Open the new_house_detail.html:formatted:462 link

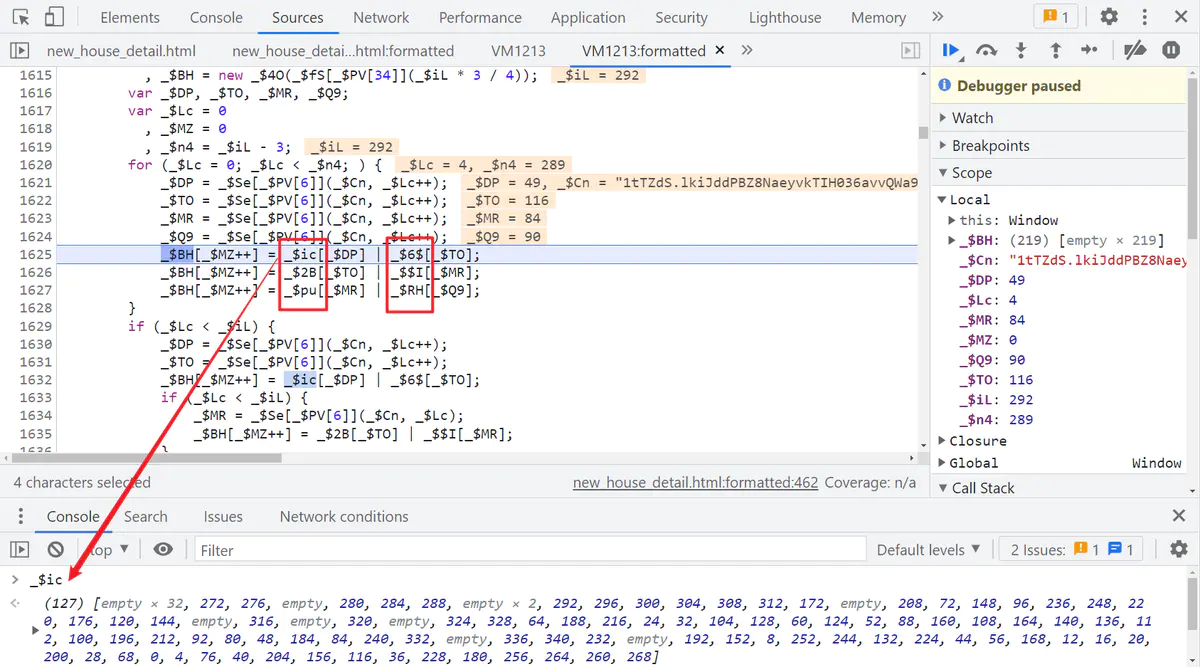pyautogui.click(x=695, y=482)
